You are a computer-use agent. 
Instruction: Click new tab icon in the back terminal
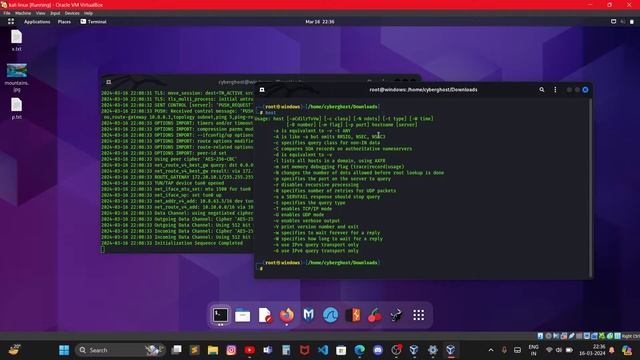coord(109,82)
